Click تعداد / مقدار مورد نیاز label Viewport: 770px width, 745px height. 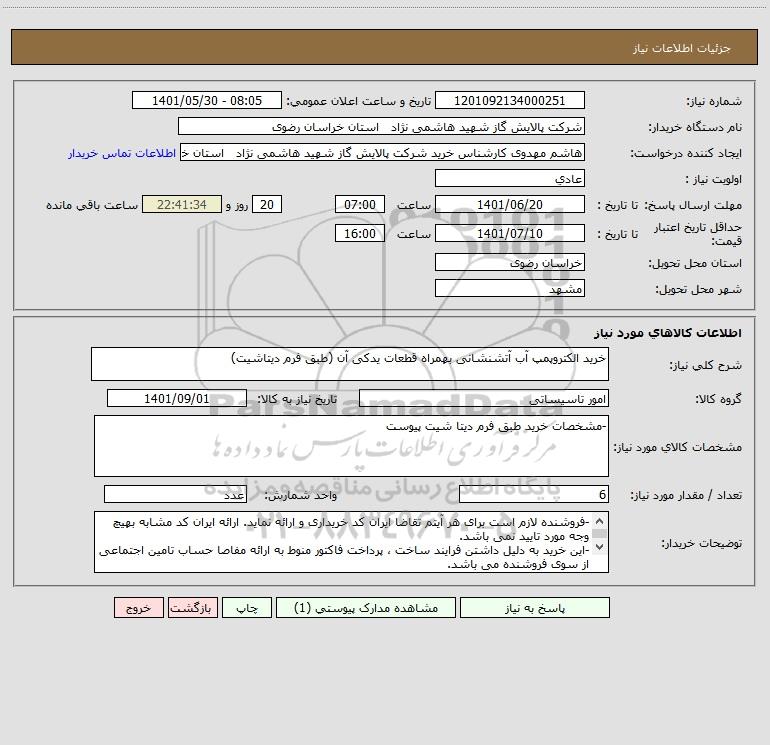point(686,496)
